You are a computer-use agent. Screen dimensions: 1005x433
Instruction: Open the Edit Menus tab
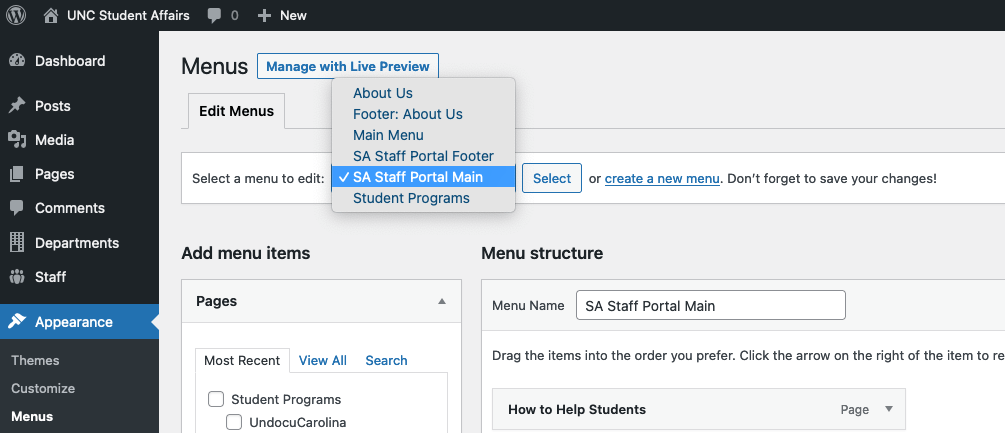(x=237, y=111)
